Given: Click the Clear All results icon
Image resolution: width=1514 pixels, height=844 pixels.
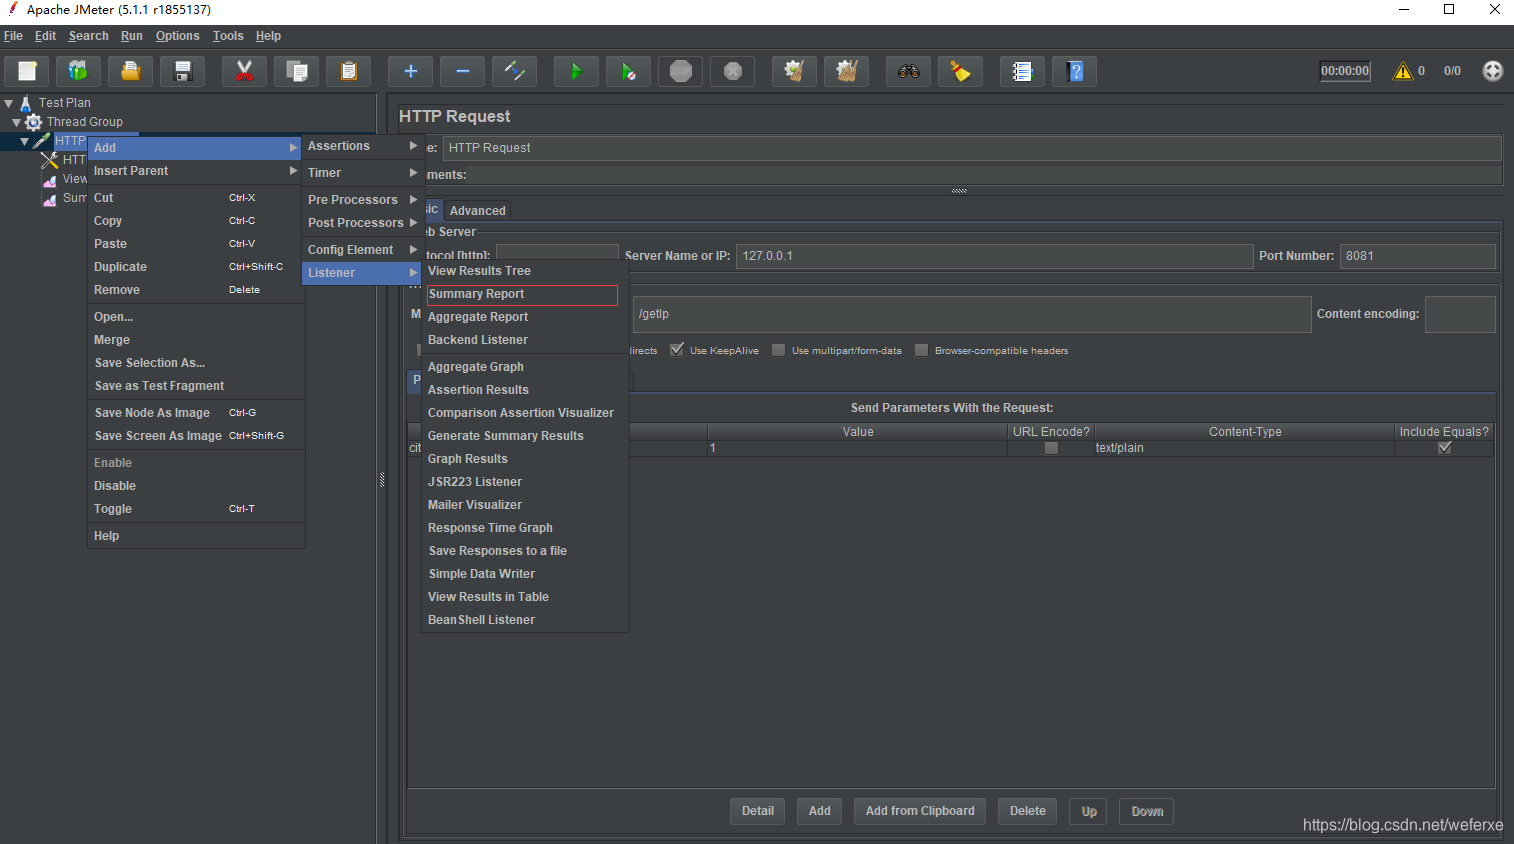Looking at the screenshot, I should [x=847, y=71].
